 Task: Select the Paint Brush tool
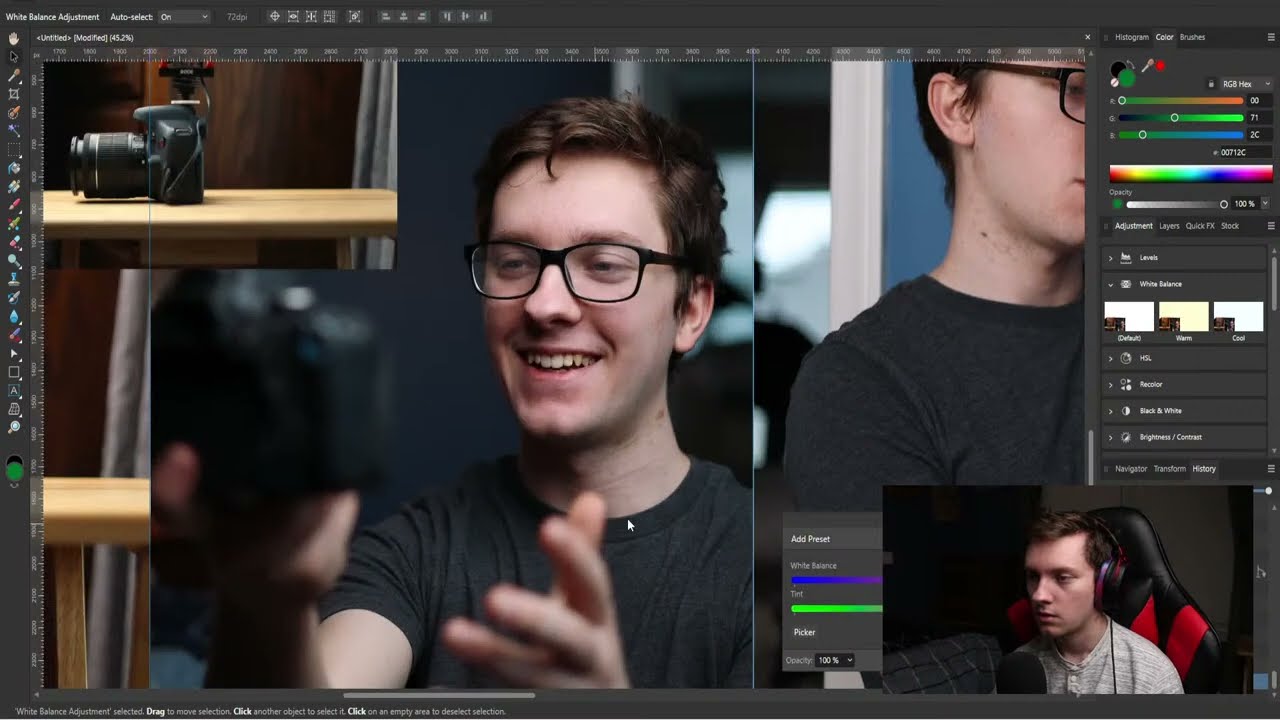coord(14,205)
